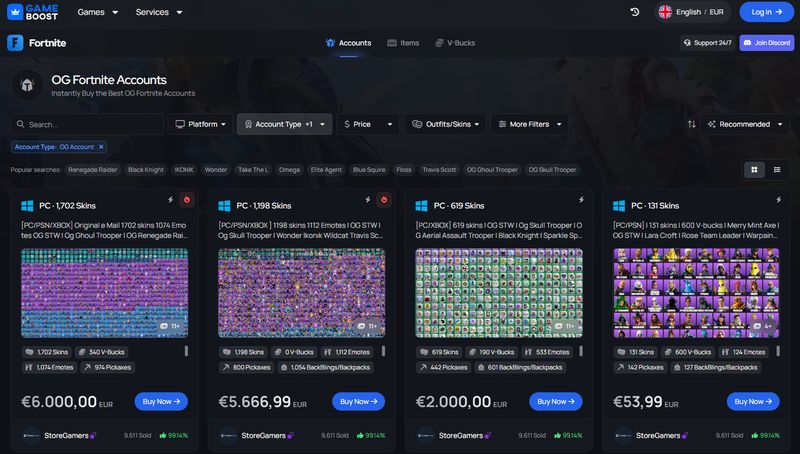Select the IKONIK popular search
The image size is (800, 454).
tap(184, 169)
